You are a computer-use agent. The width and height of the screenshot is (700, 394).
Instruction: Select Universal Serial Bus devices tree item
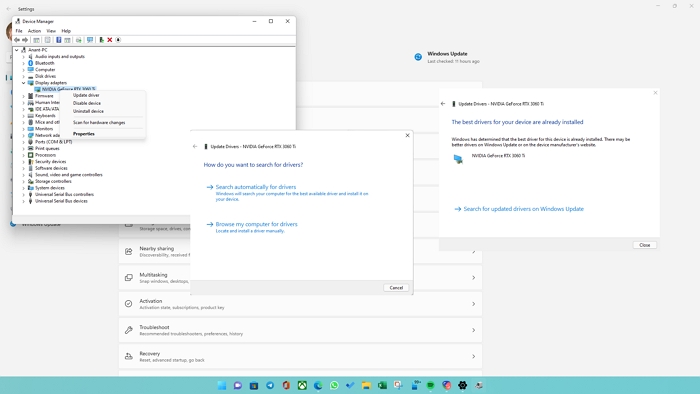point(61,201)
